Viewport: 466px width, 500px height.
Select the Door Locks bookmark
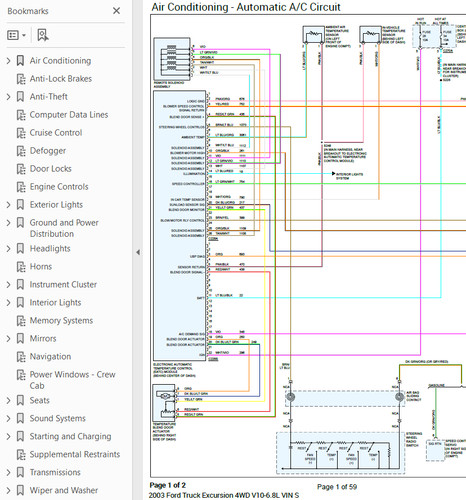51,169
